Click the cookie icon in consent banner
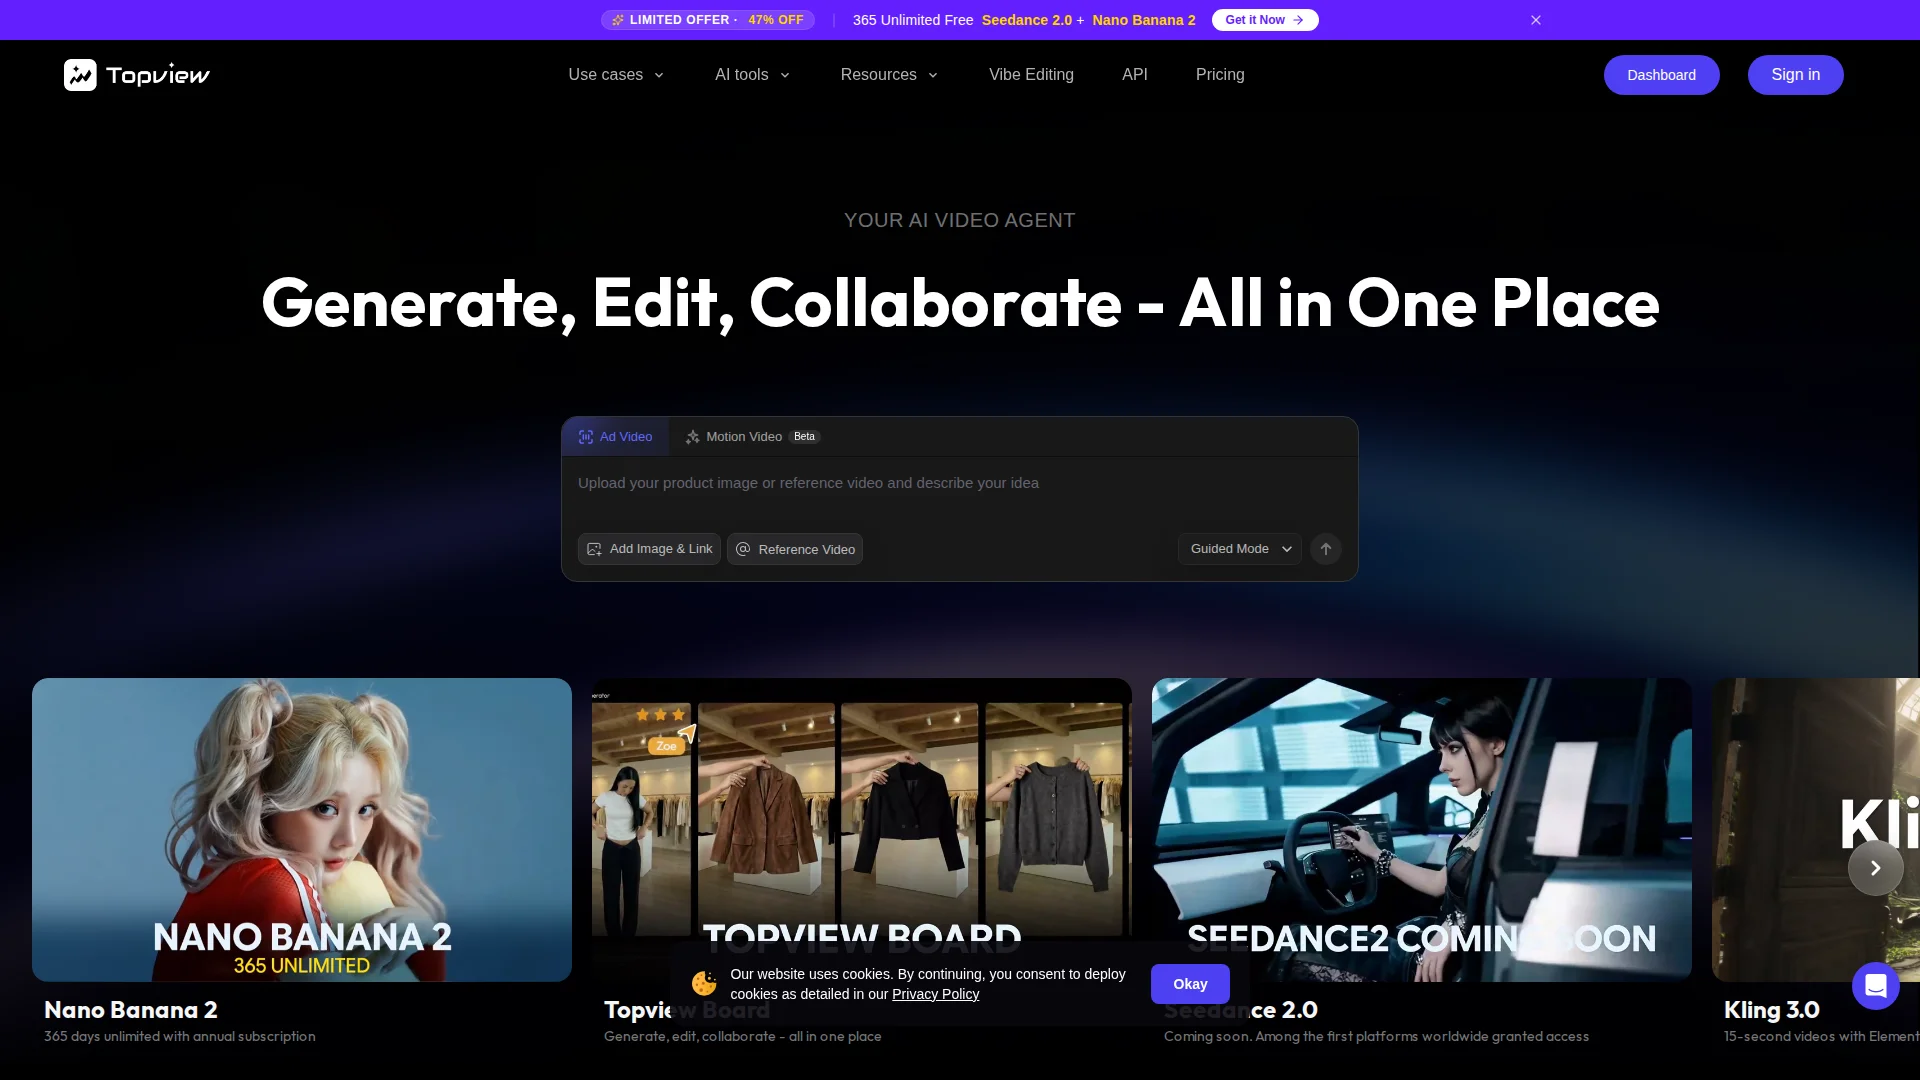 tap(704, 984)
